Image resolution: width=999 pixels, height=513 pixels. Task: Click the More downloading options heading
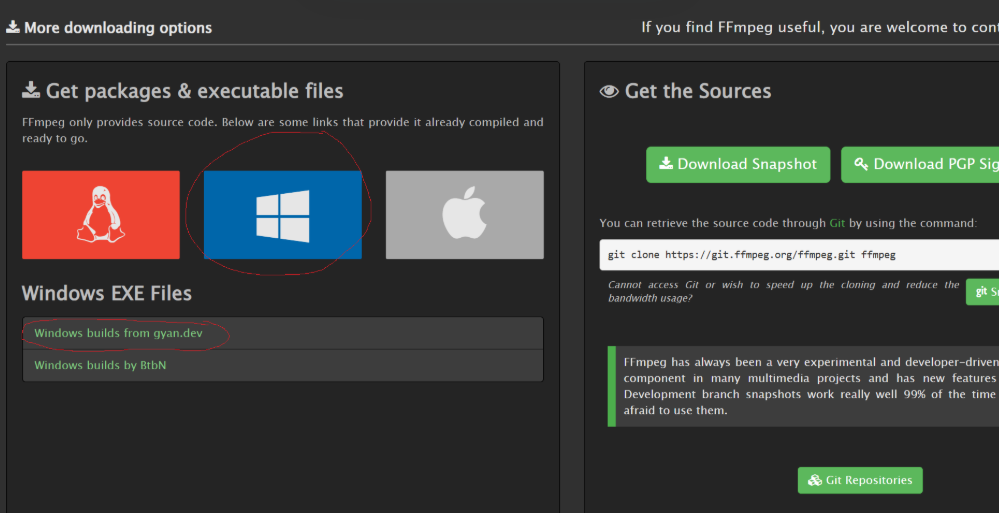point(117,27)
